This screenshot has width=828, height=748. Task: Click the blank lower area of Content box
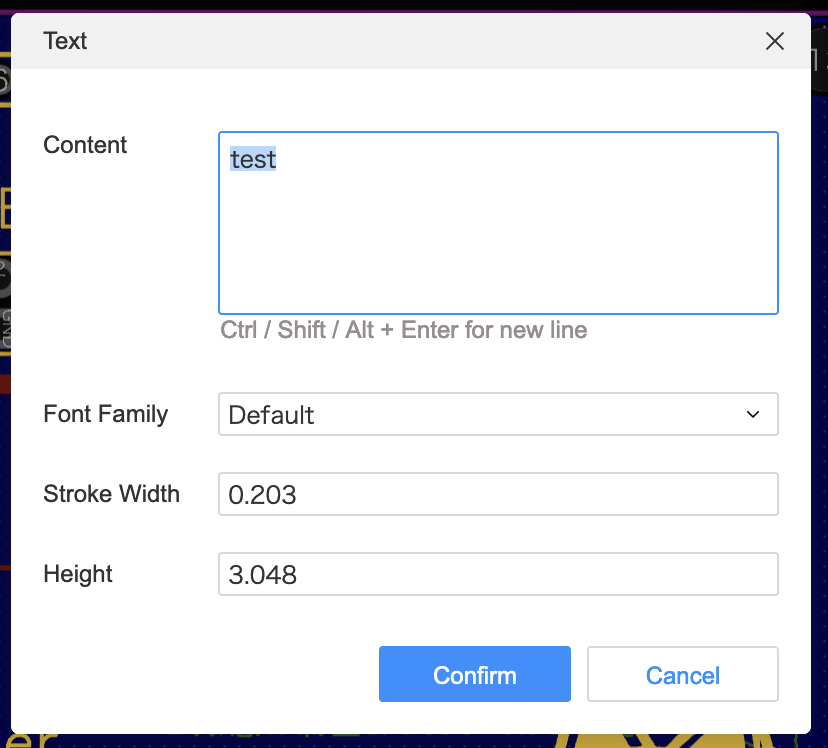pos(498,270)
